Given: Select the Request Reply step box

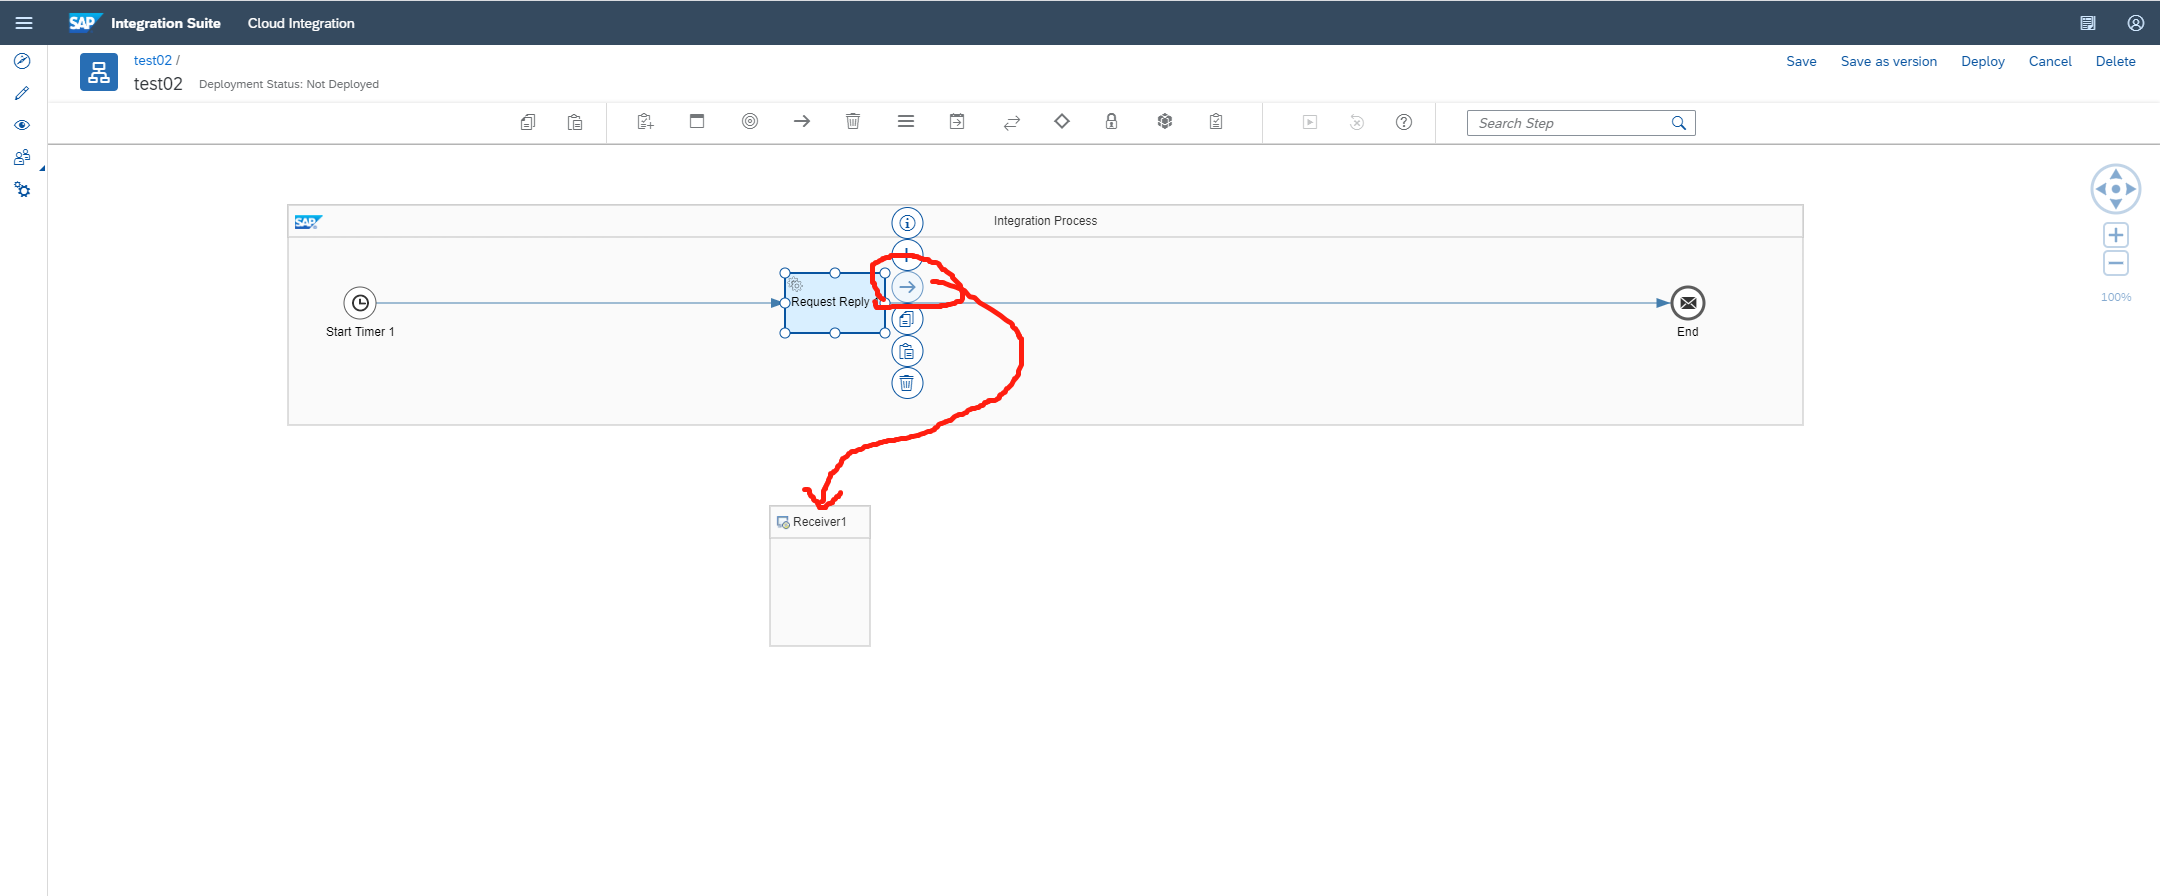Looking at the screenshot, I should pyautogui.click(x=835, y=303).
